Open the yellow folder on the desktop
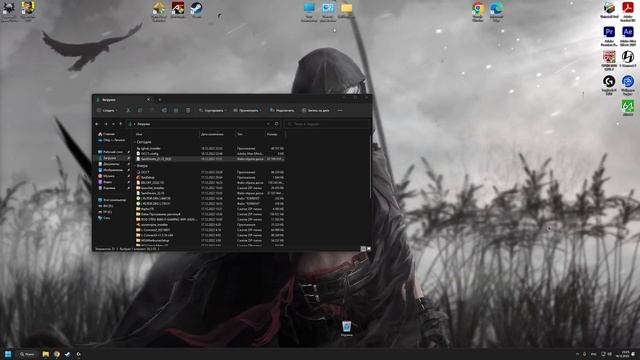640x360 pixels. pos(347,10)
